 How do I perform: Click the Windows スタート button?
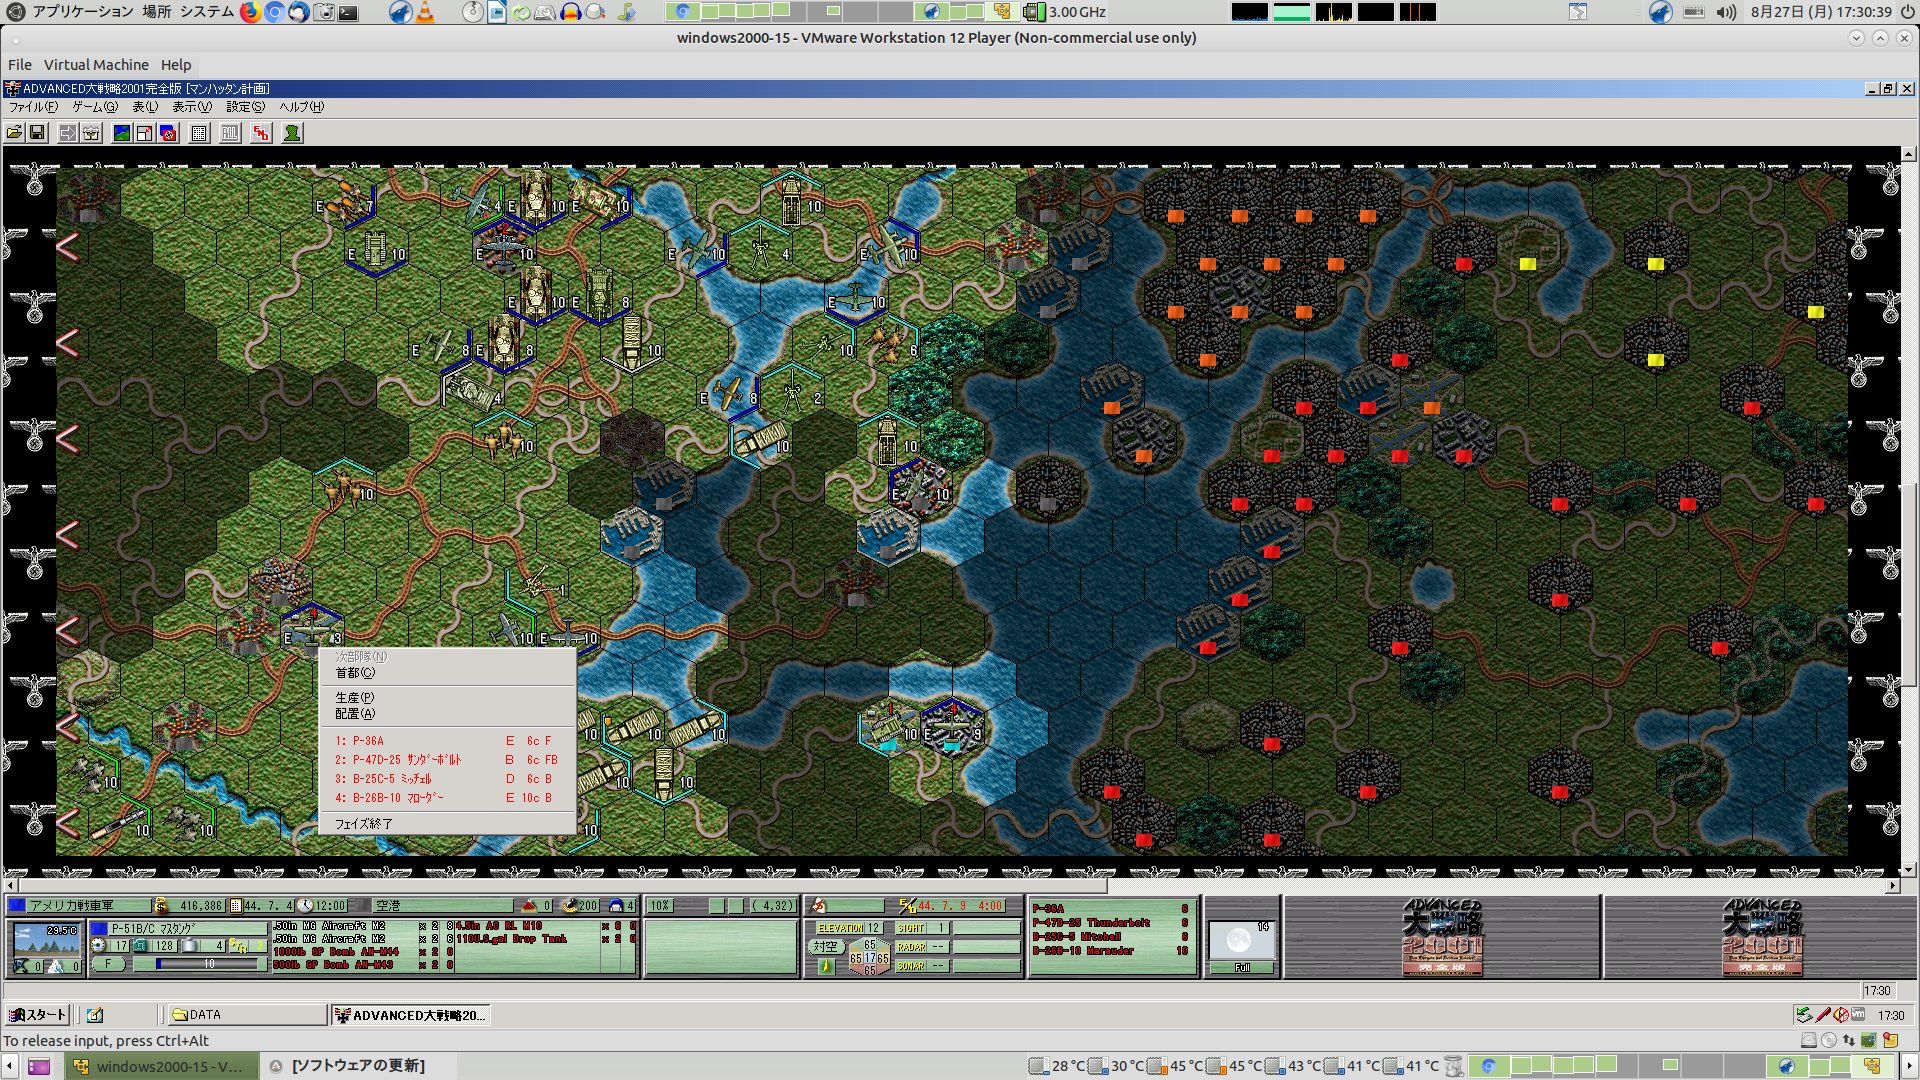coord(37,1015)
